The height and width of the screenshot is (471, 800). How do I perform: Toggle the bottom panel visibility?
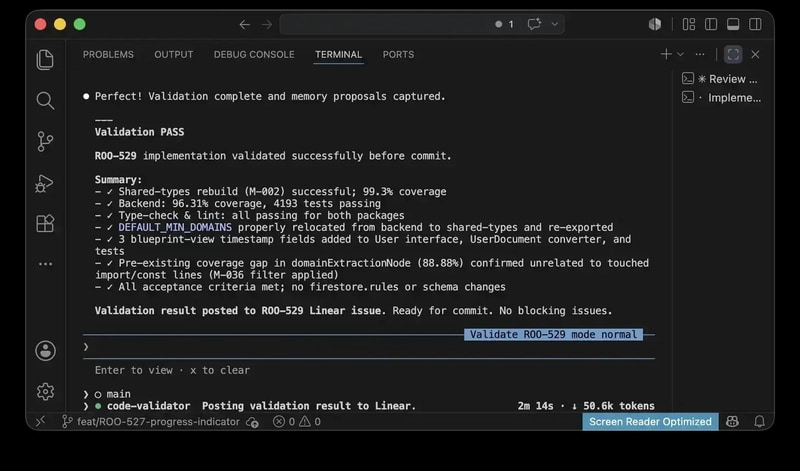click(x=733, y=24)
